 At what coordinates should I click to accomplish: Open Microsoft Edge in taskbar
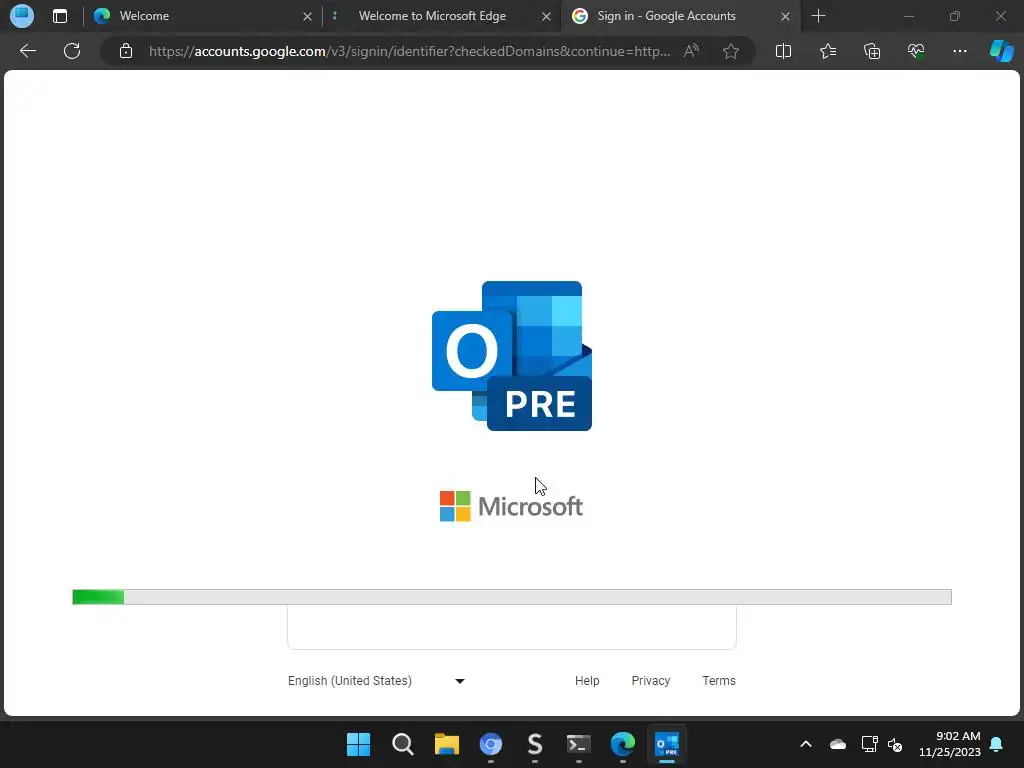point(622,744)
